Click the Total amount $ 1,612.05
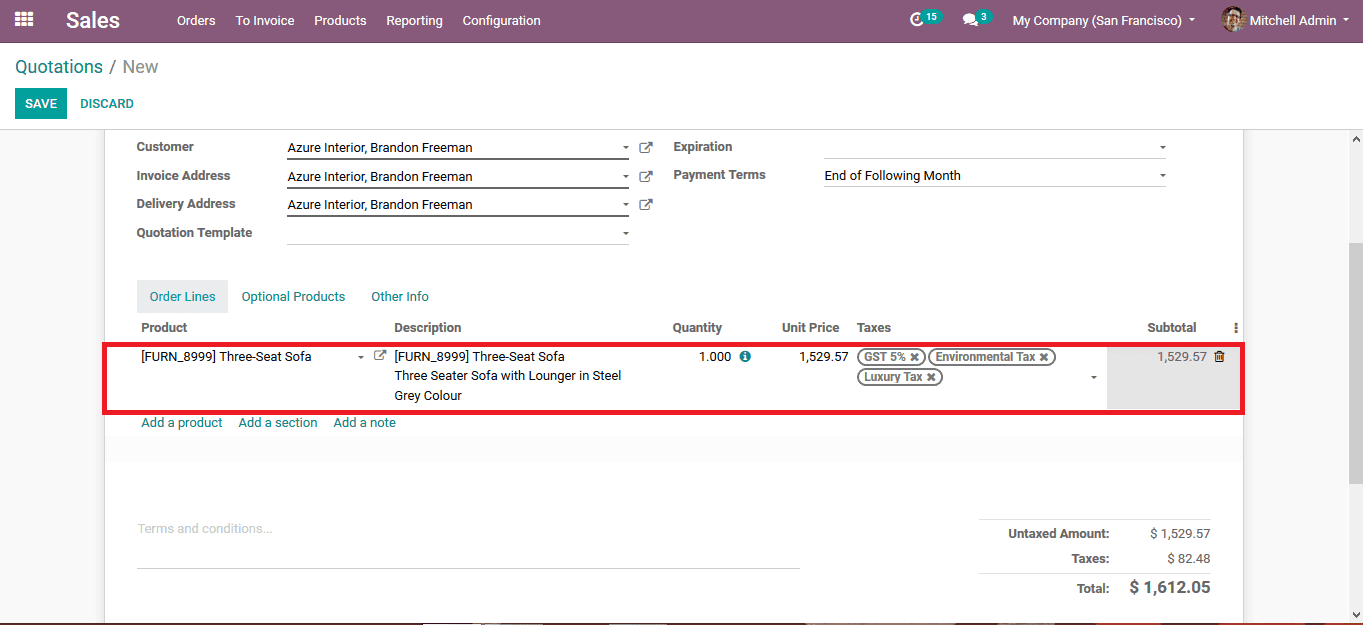This screenshot has width=1363, height=625. 1170,588
